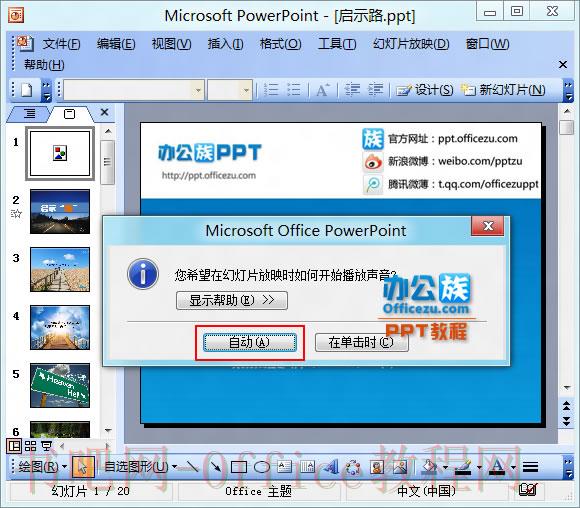Select the Line drawing tool
Viewport: 580px width, 508px height.
tap(191, 467)
